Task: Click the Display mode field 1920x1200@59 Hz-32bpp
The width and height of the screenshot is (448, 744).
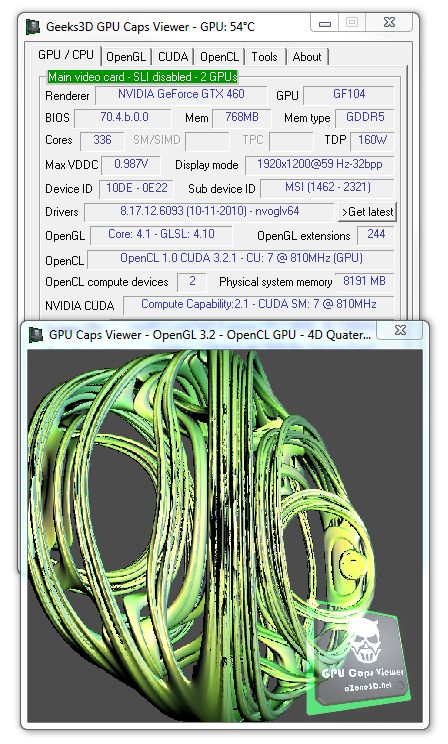Action: coord(320,165)
